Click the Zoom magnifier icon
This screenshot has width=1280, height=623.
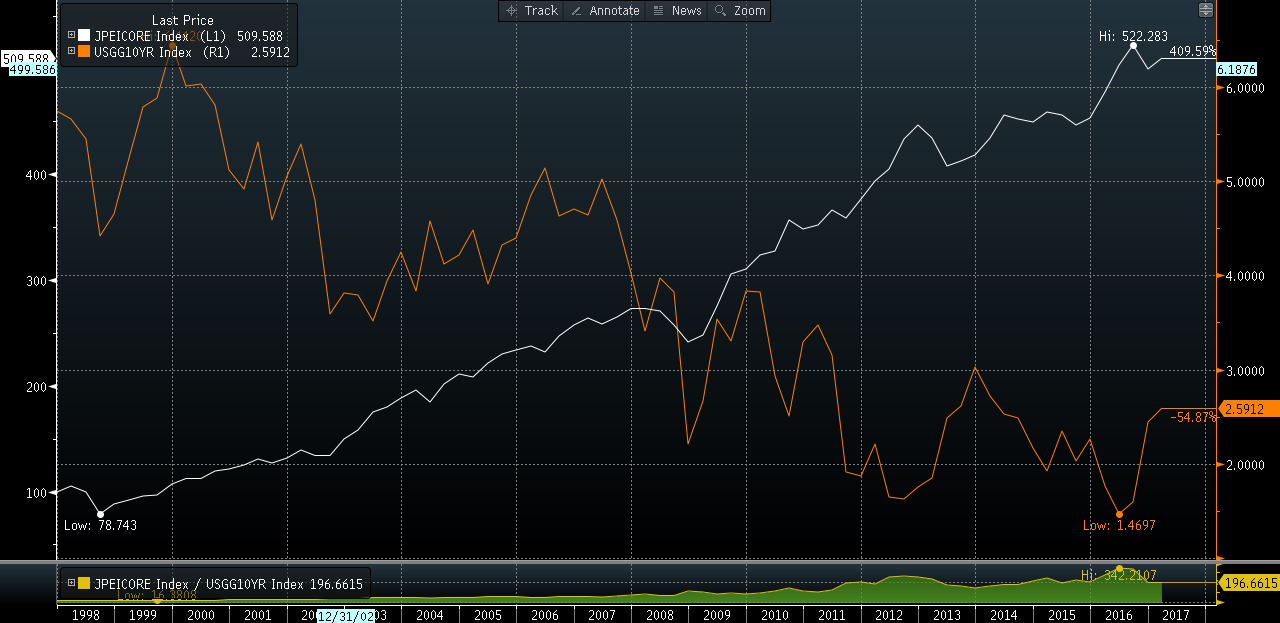(x=720, y=11)
